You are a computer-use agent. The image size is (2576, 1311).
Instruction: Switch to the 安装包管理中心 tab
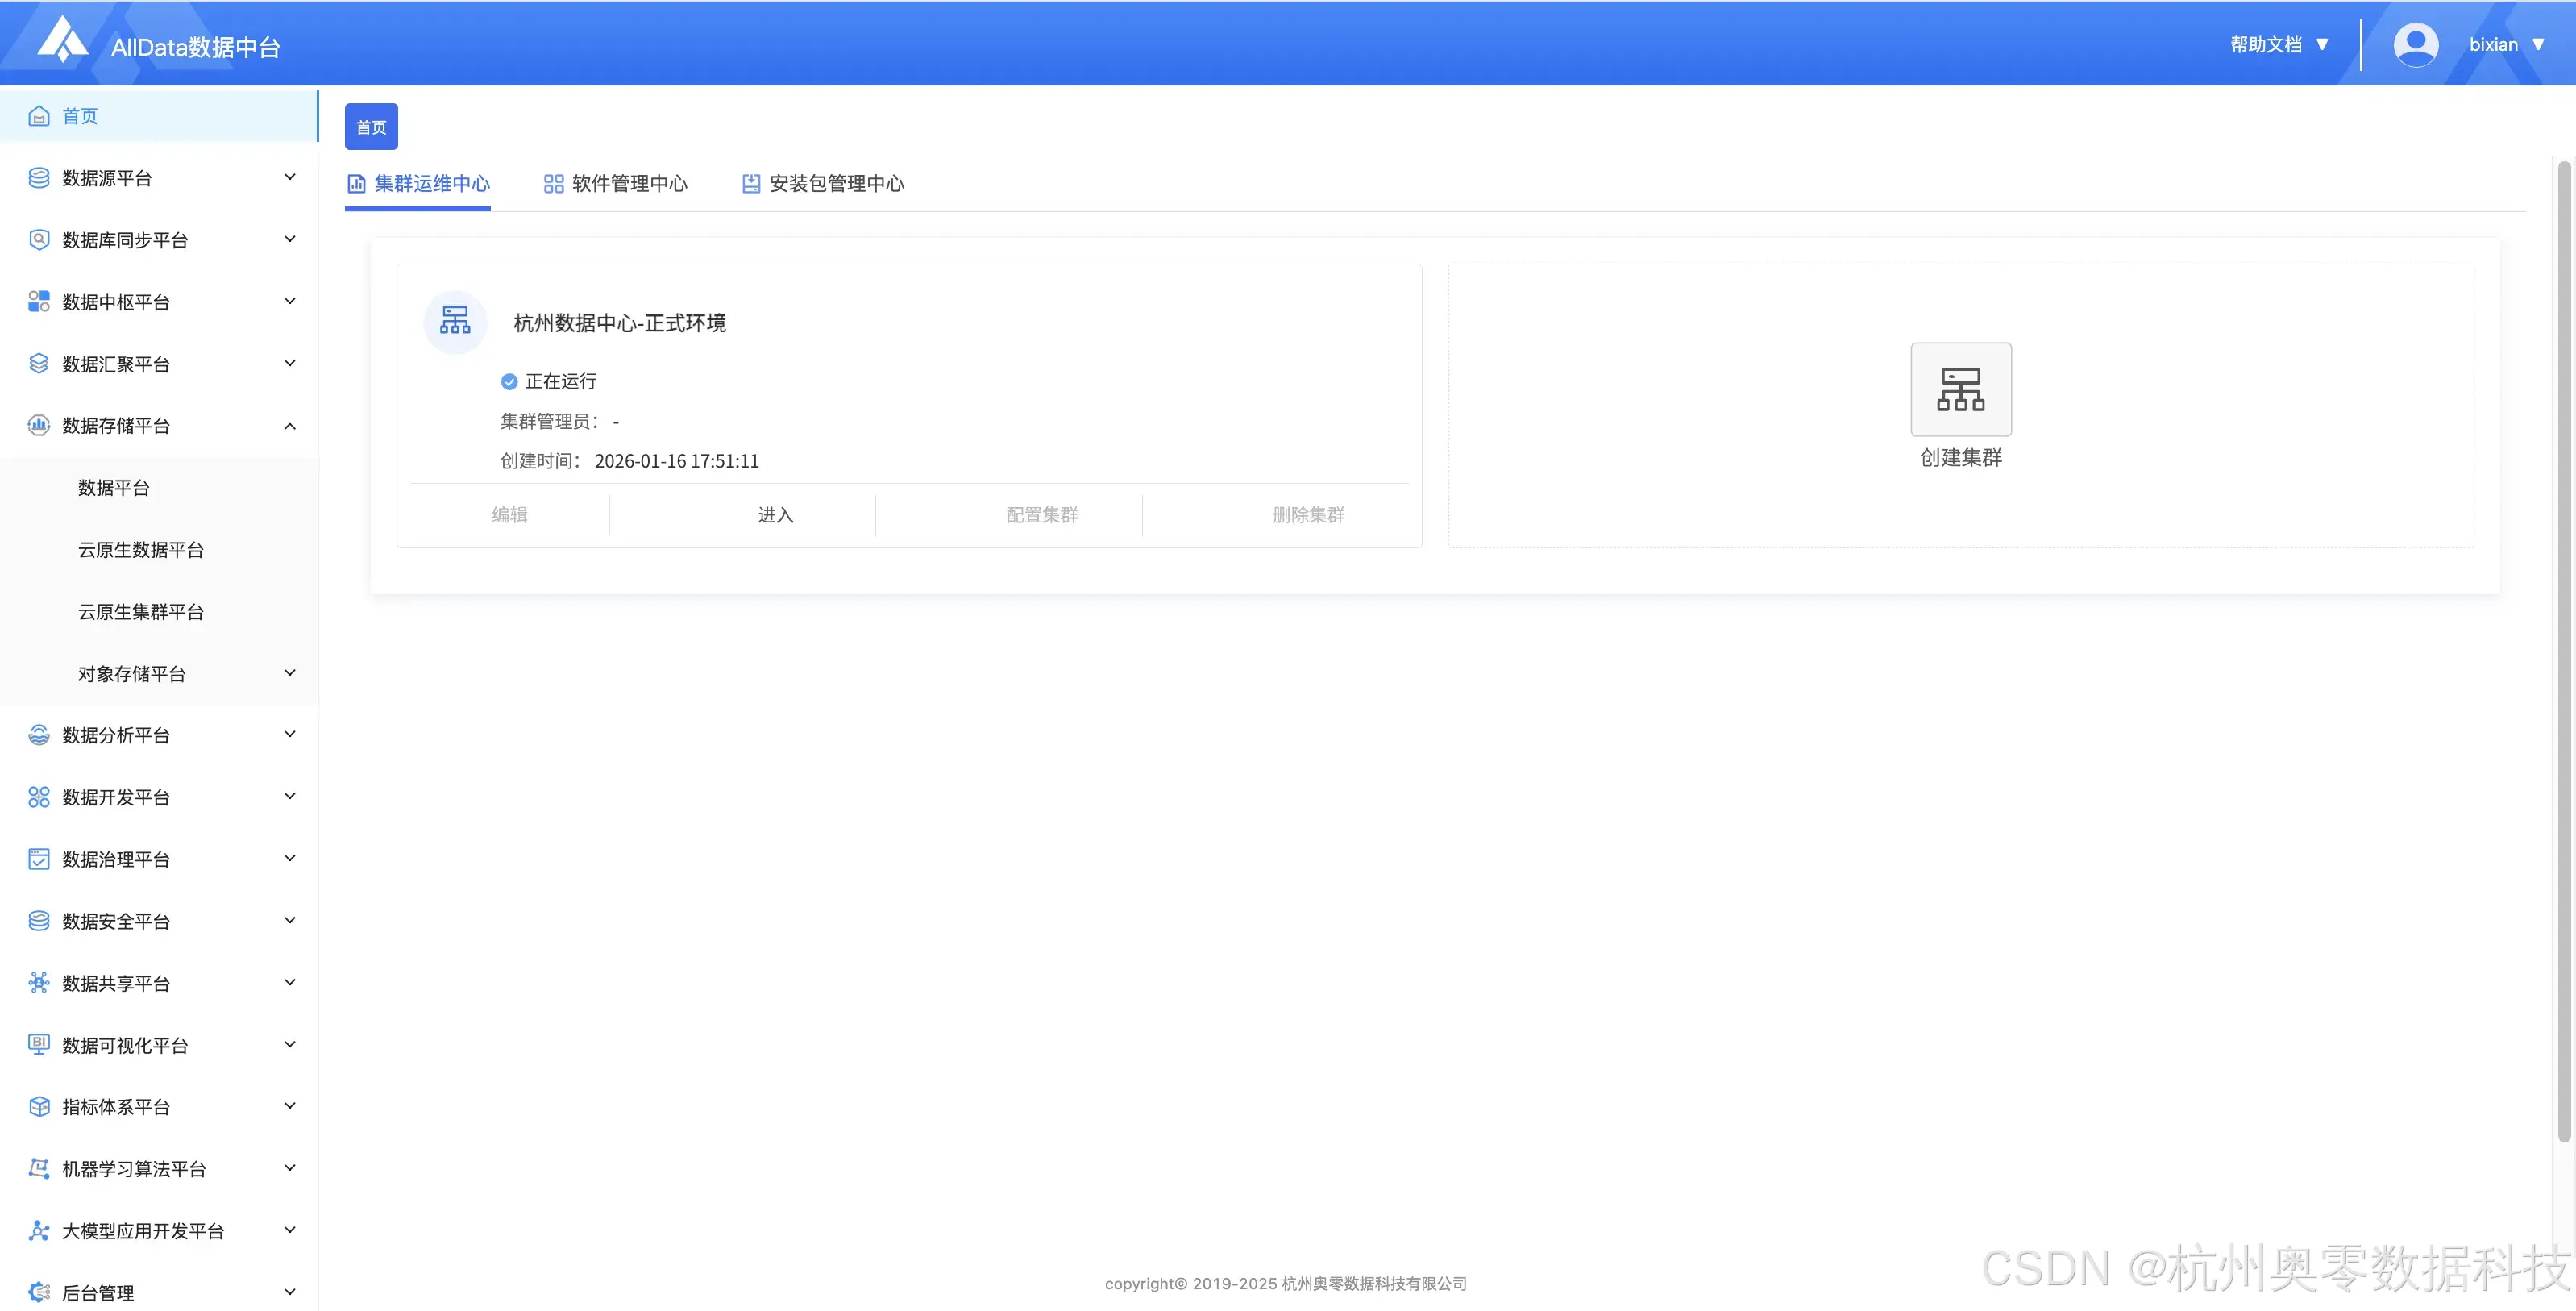[x=823, y=184]
